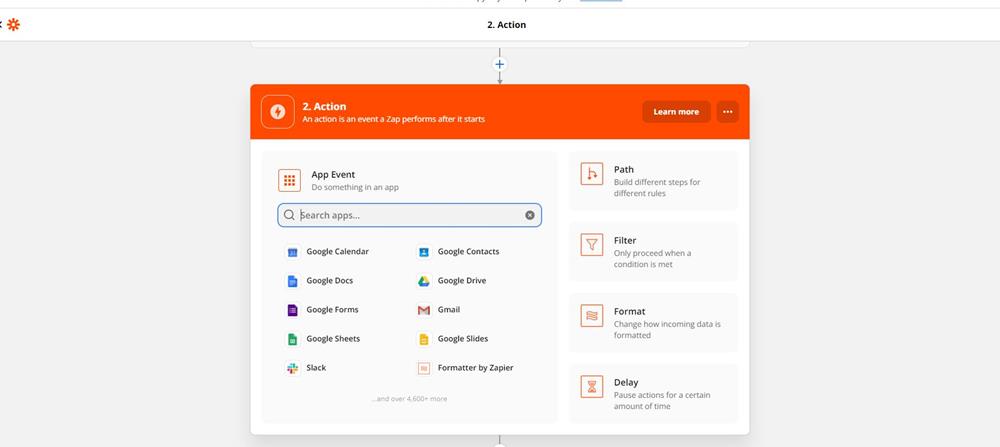This screenshot has height=447, width=1000.
Task: Choose Slack app label
Action: [316, 367]
